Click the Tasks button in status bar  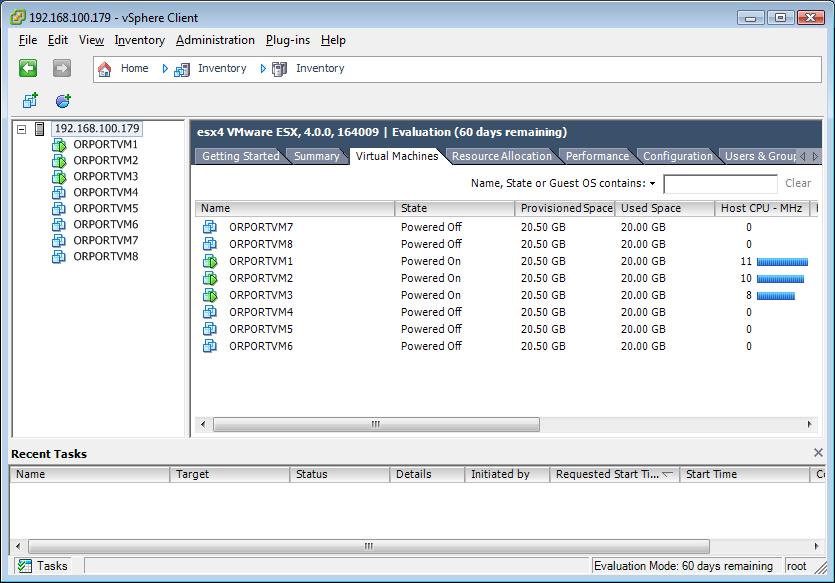click(x=44, y=566)
